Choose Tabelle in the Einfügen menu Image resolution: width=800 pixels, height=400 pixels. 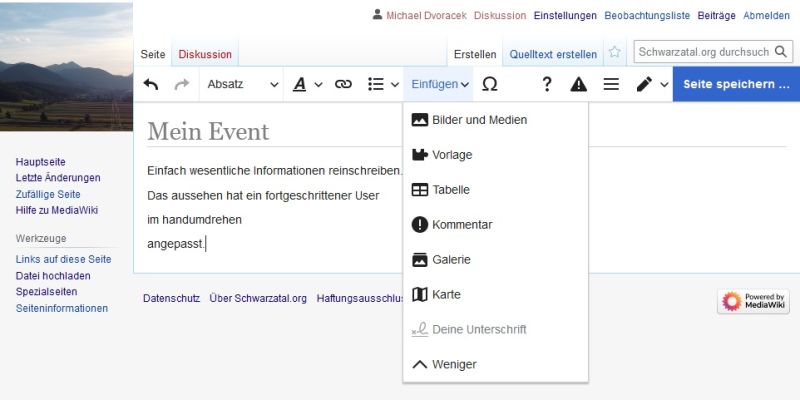[450, 190]
